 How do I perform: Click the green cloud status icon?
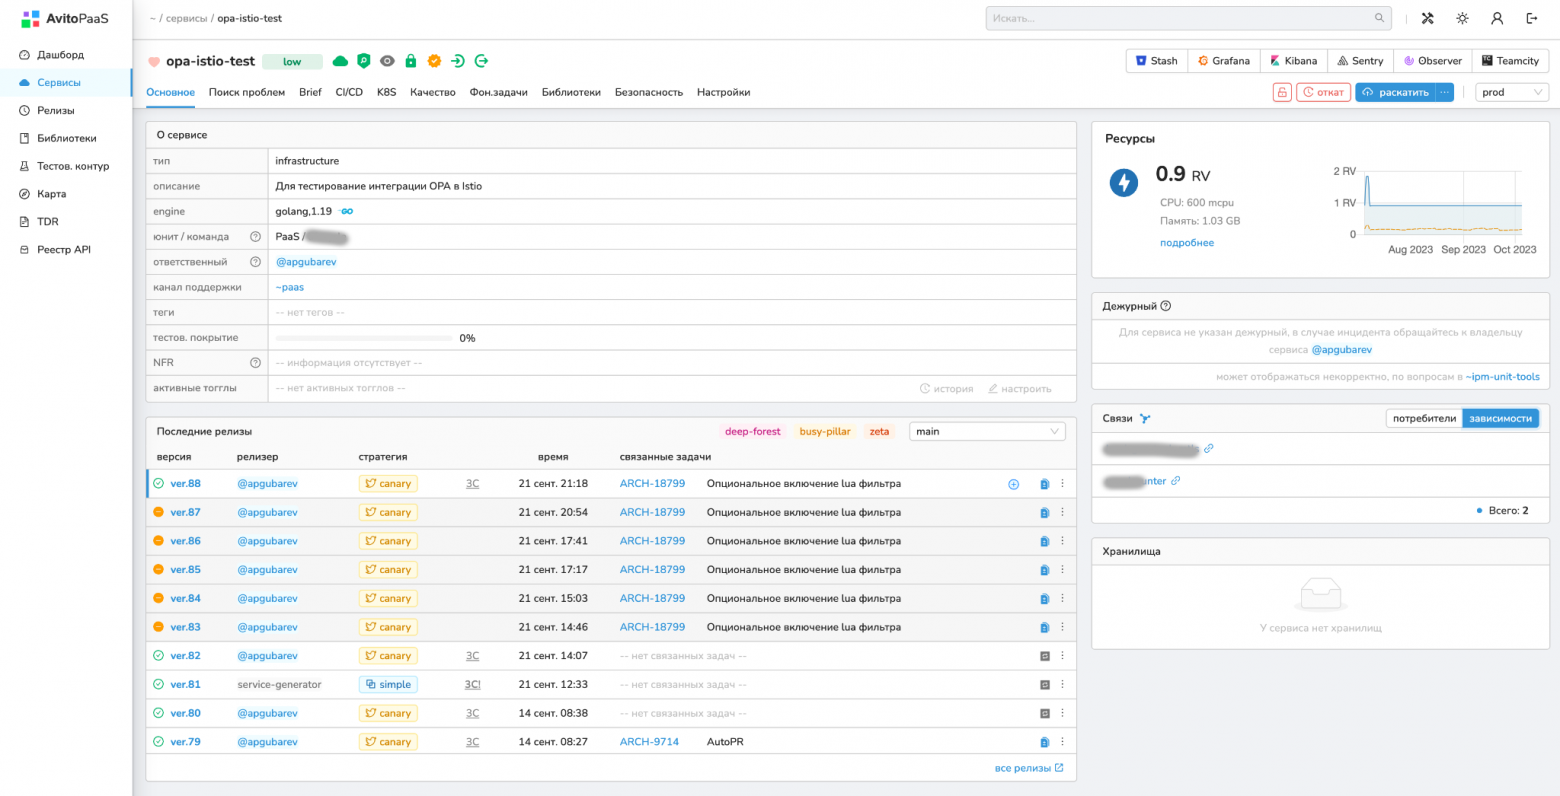[340, 61]
